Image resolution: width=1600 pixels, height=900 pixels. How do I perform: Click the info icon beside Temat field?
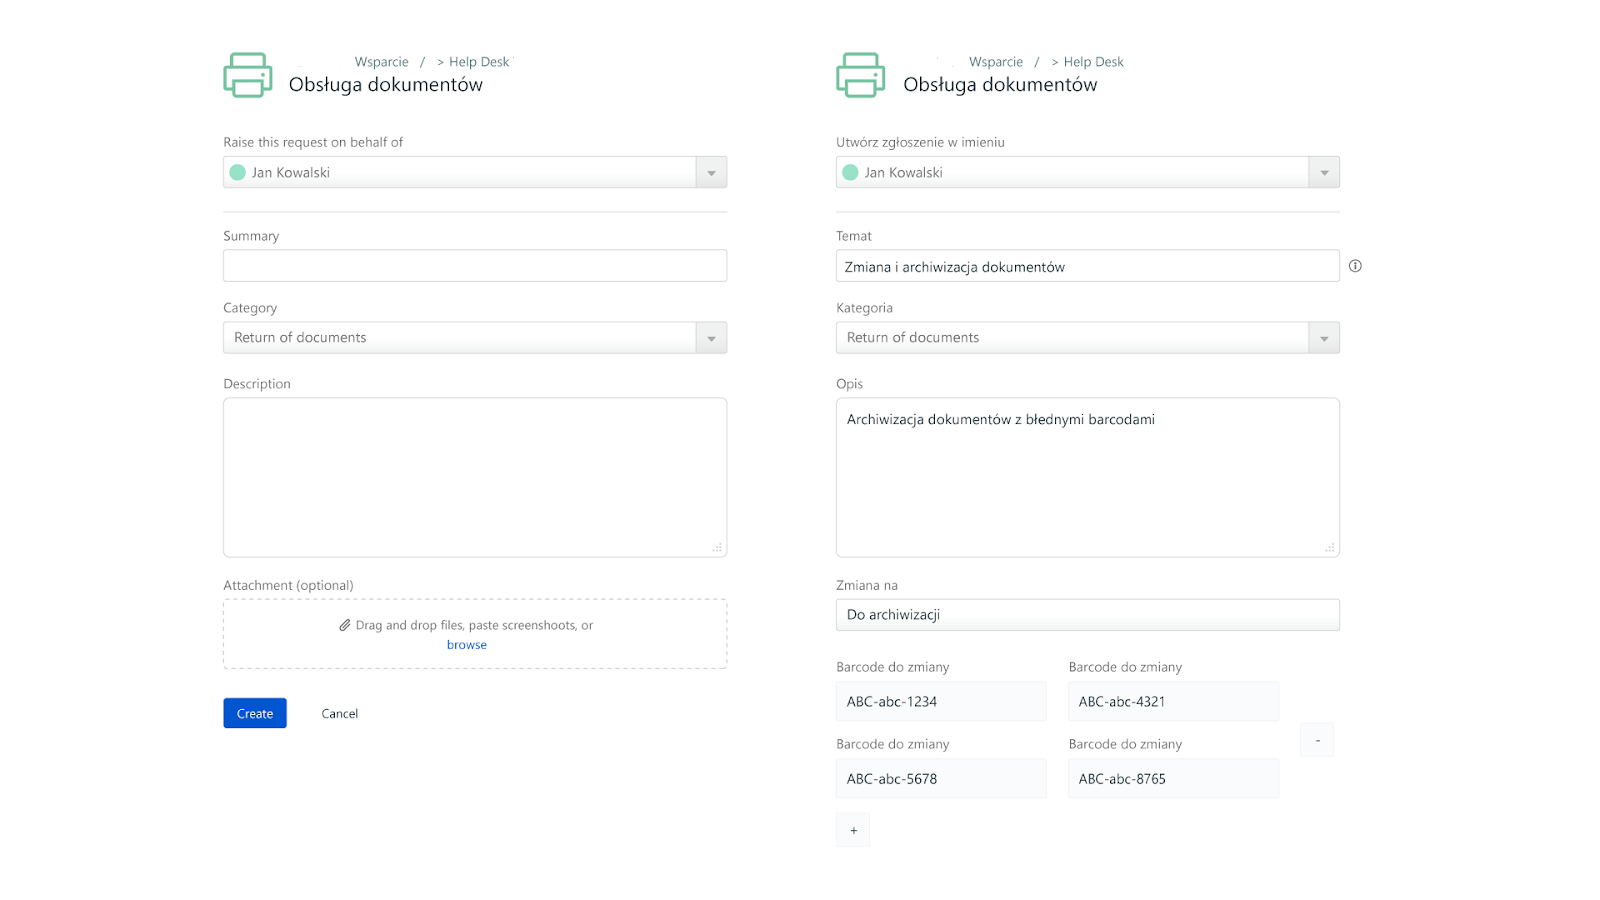pos(1355,266)
